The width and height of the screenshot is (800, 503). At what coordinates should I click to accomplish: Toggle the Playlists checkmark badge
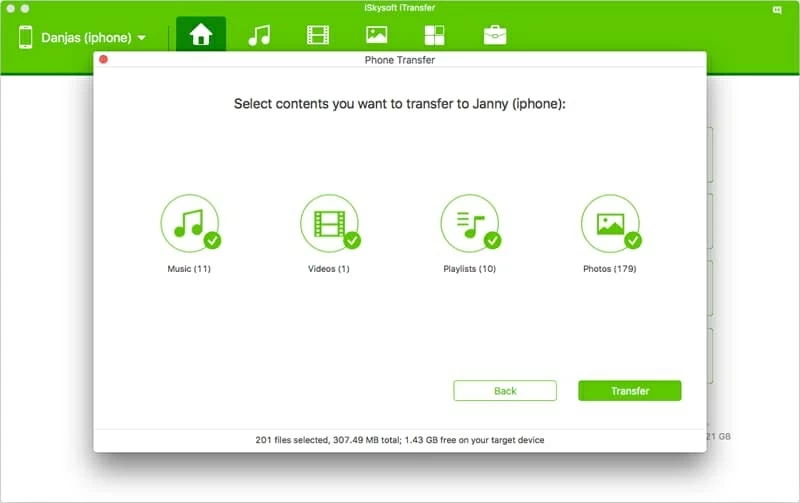click(492, 241)
